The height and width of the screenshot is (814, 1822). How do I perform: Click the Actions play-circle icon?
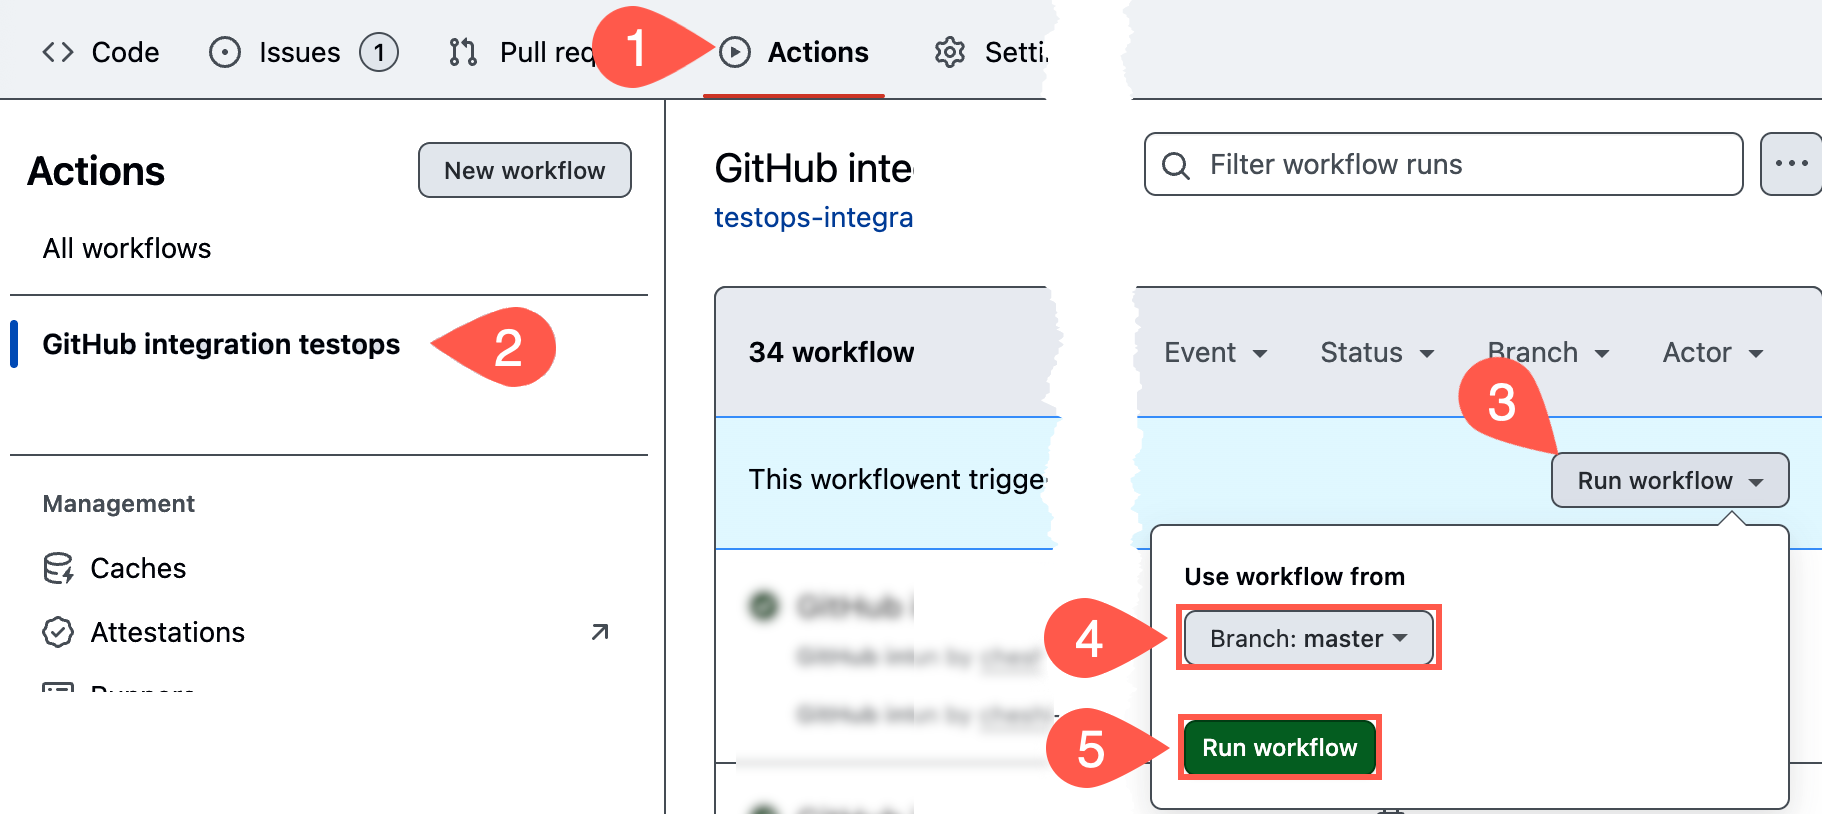pos(735,52)
